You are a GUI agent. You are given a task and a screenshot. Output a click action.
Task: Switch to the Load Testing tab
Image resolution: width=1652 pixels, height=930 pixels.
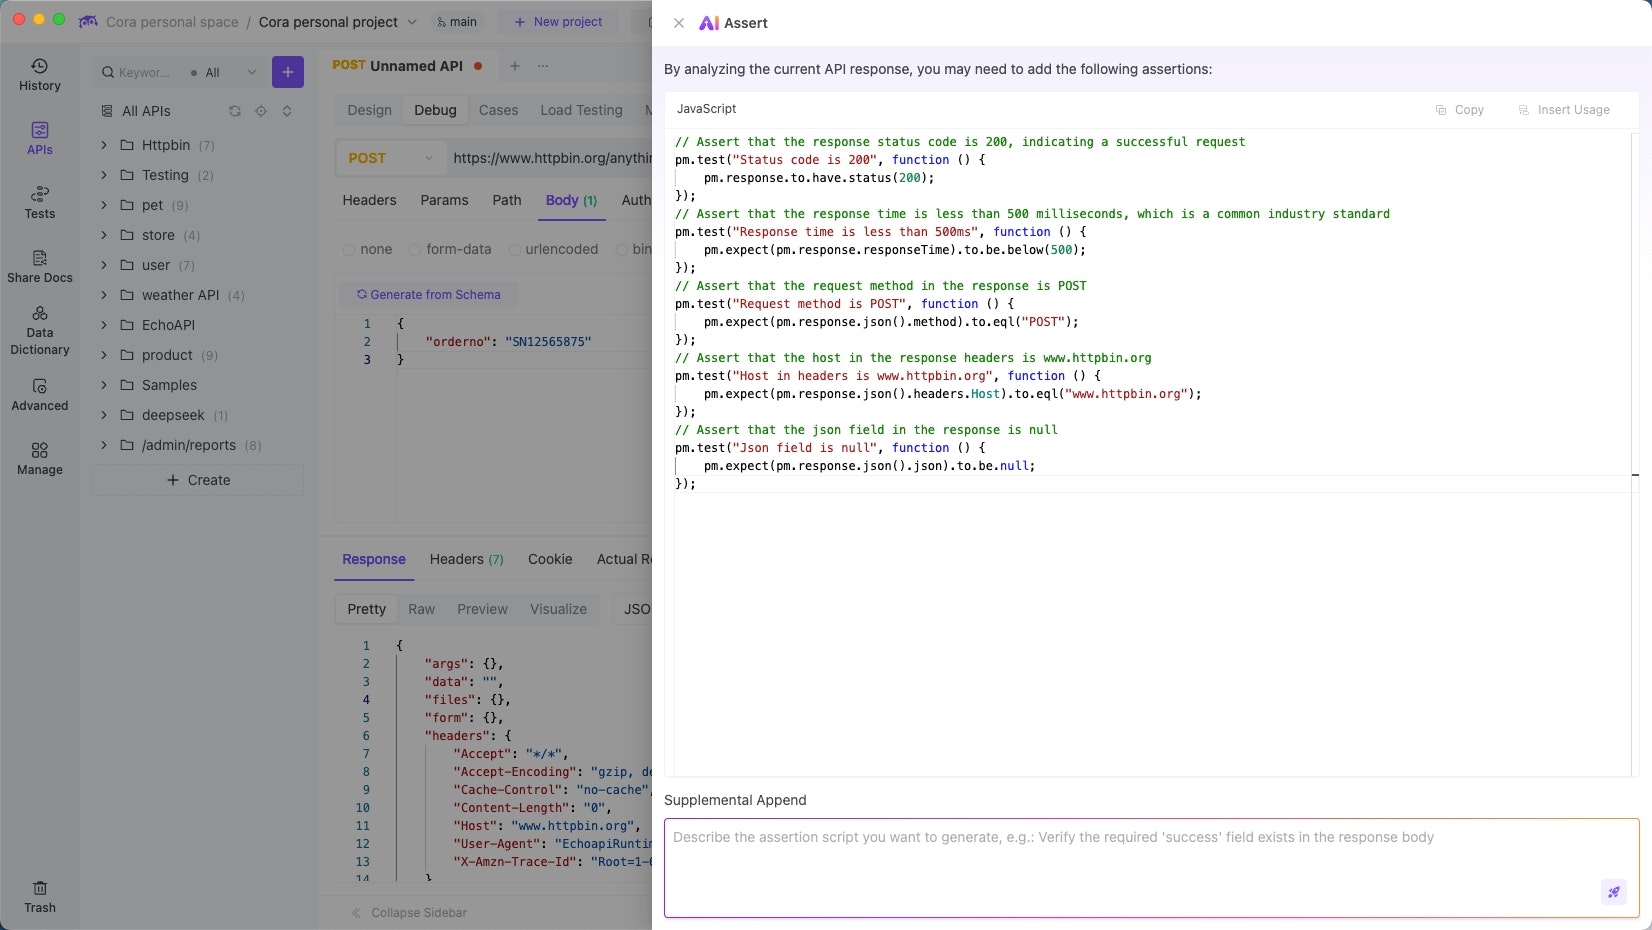tap(582, 110)
